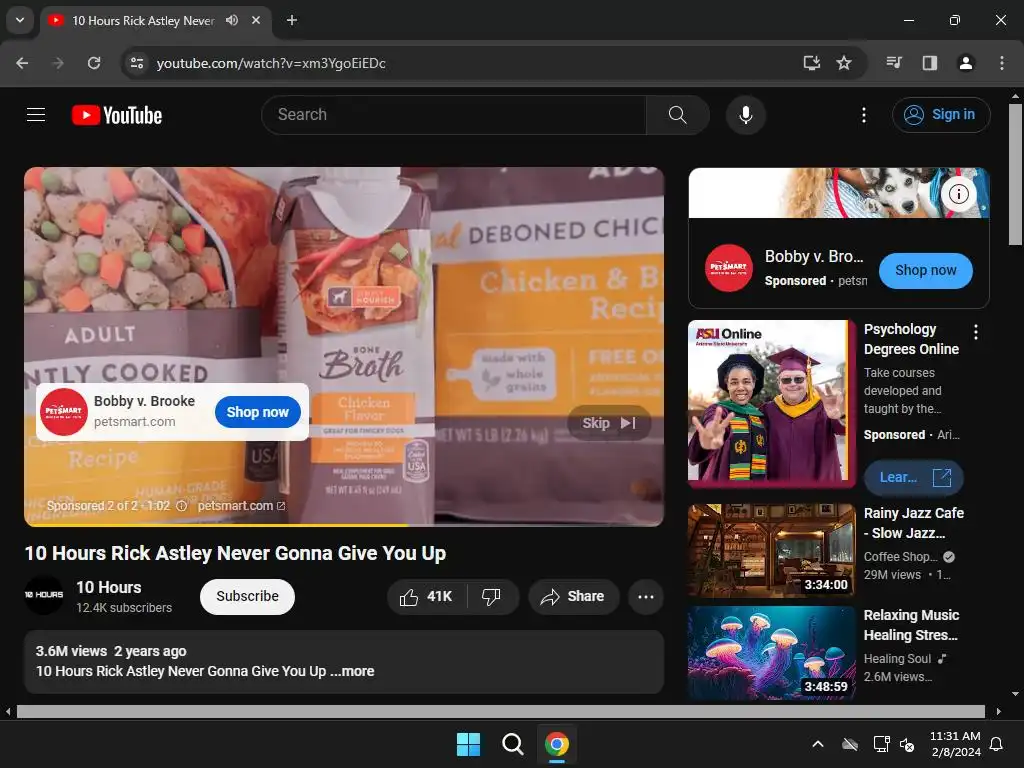Screen dimensions: 1024x768
Task: Open Windows Start menu
Action: 468,744
